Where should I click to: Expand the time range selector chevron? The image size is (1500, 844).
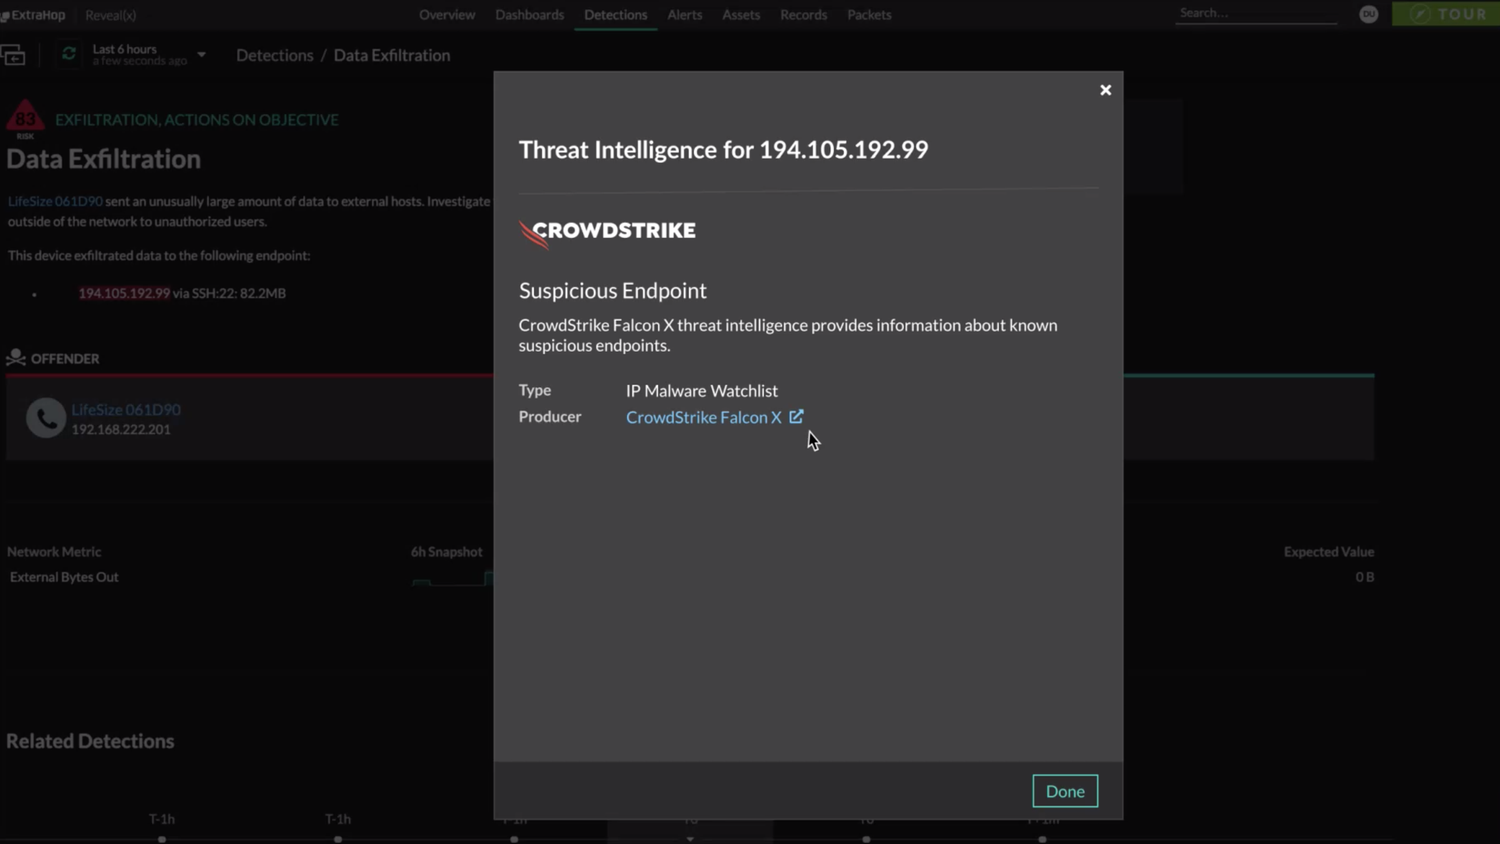200,55
